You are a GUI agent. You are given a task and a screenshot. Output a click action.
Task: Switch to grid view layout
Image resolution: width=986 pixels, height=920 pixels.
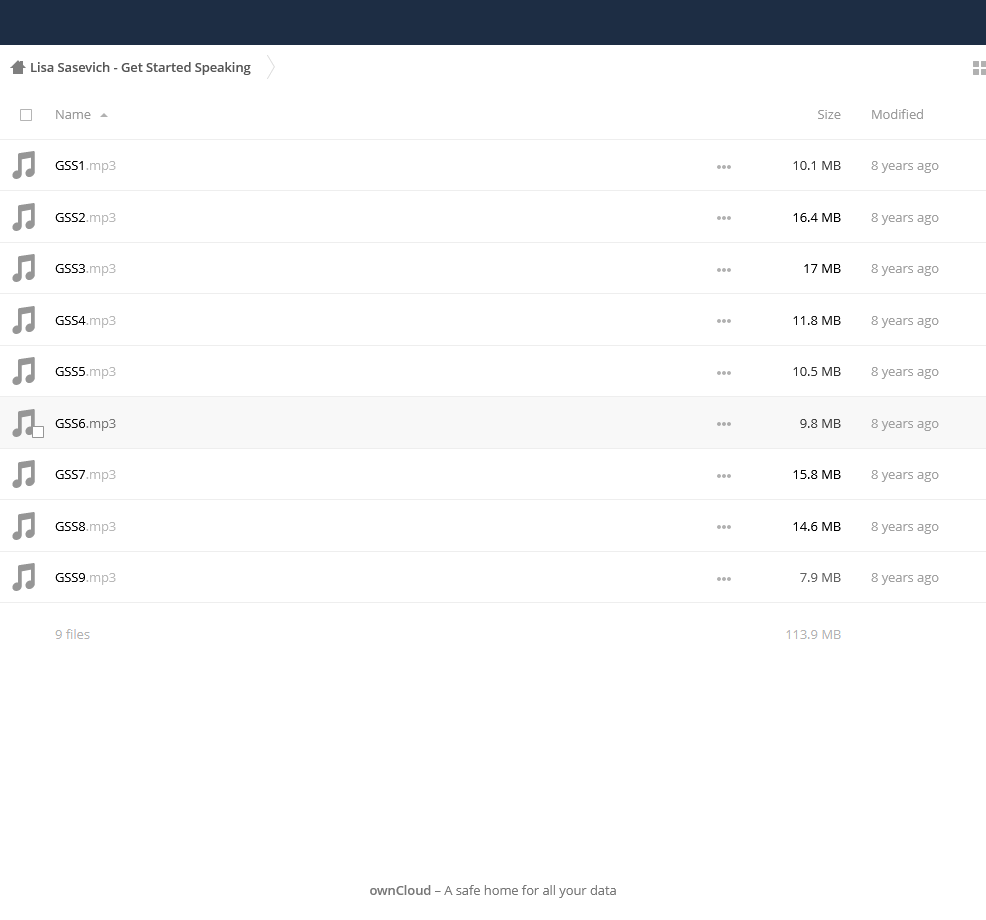(x=979, y=68)
